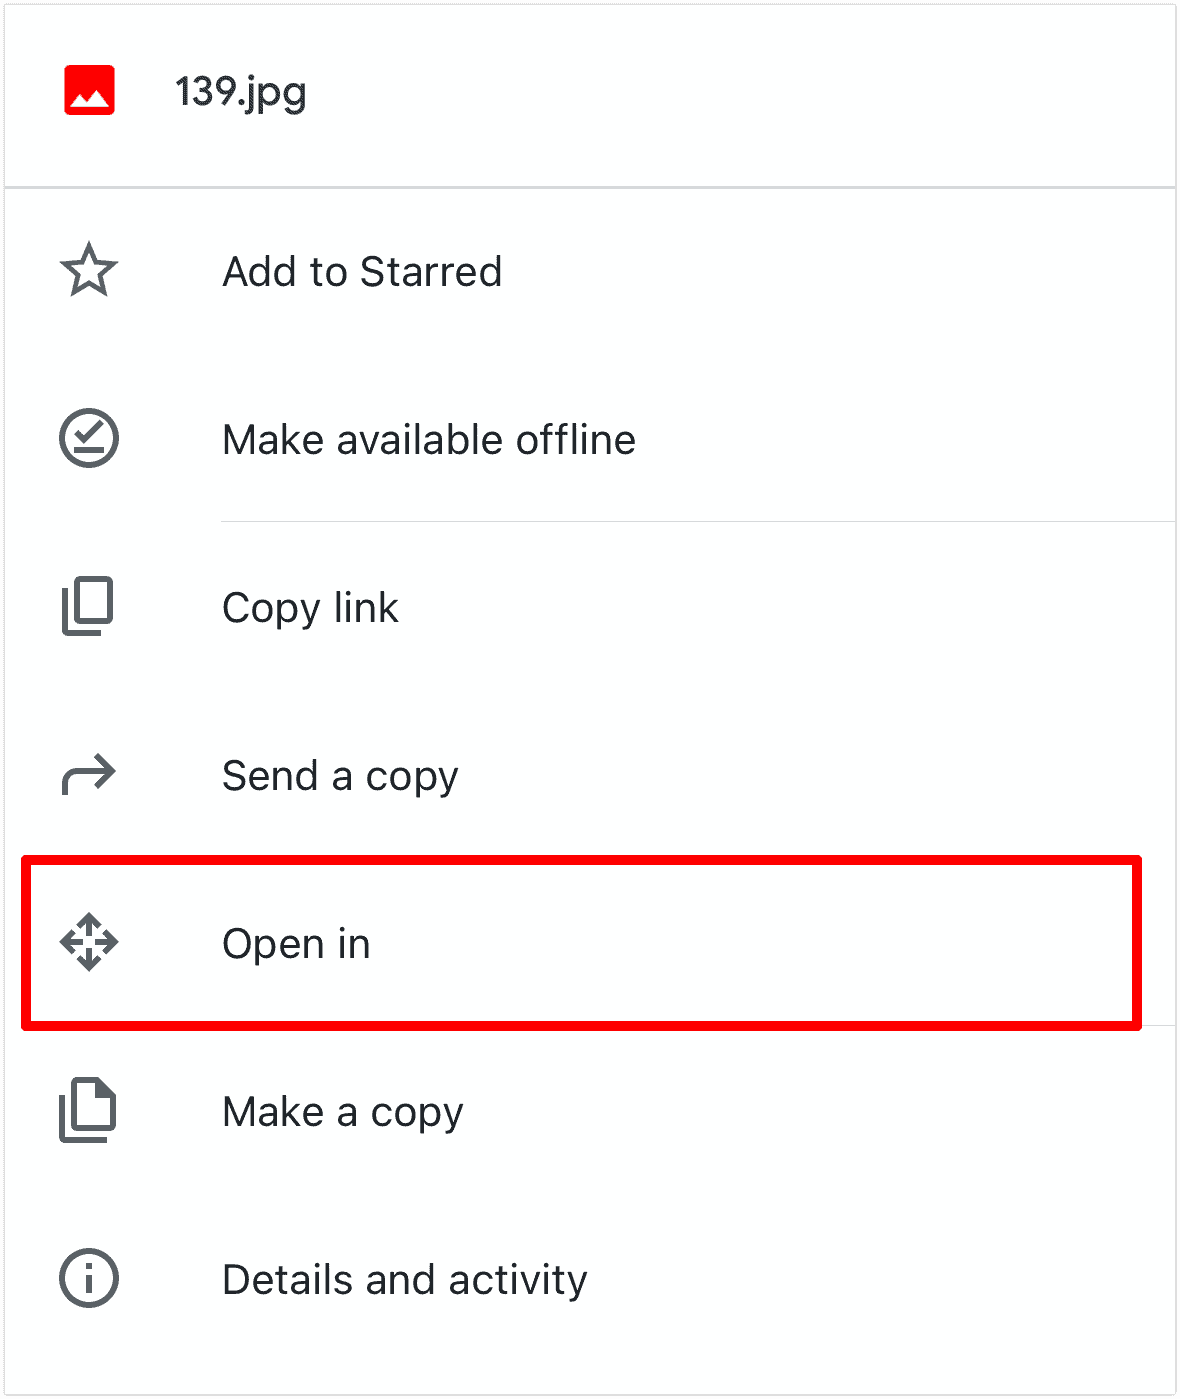The width and height of the screenshot is (1180, 1399).
Task: Click the Copy link chain icon
Action: click(89, 606)
